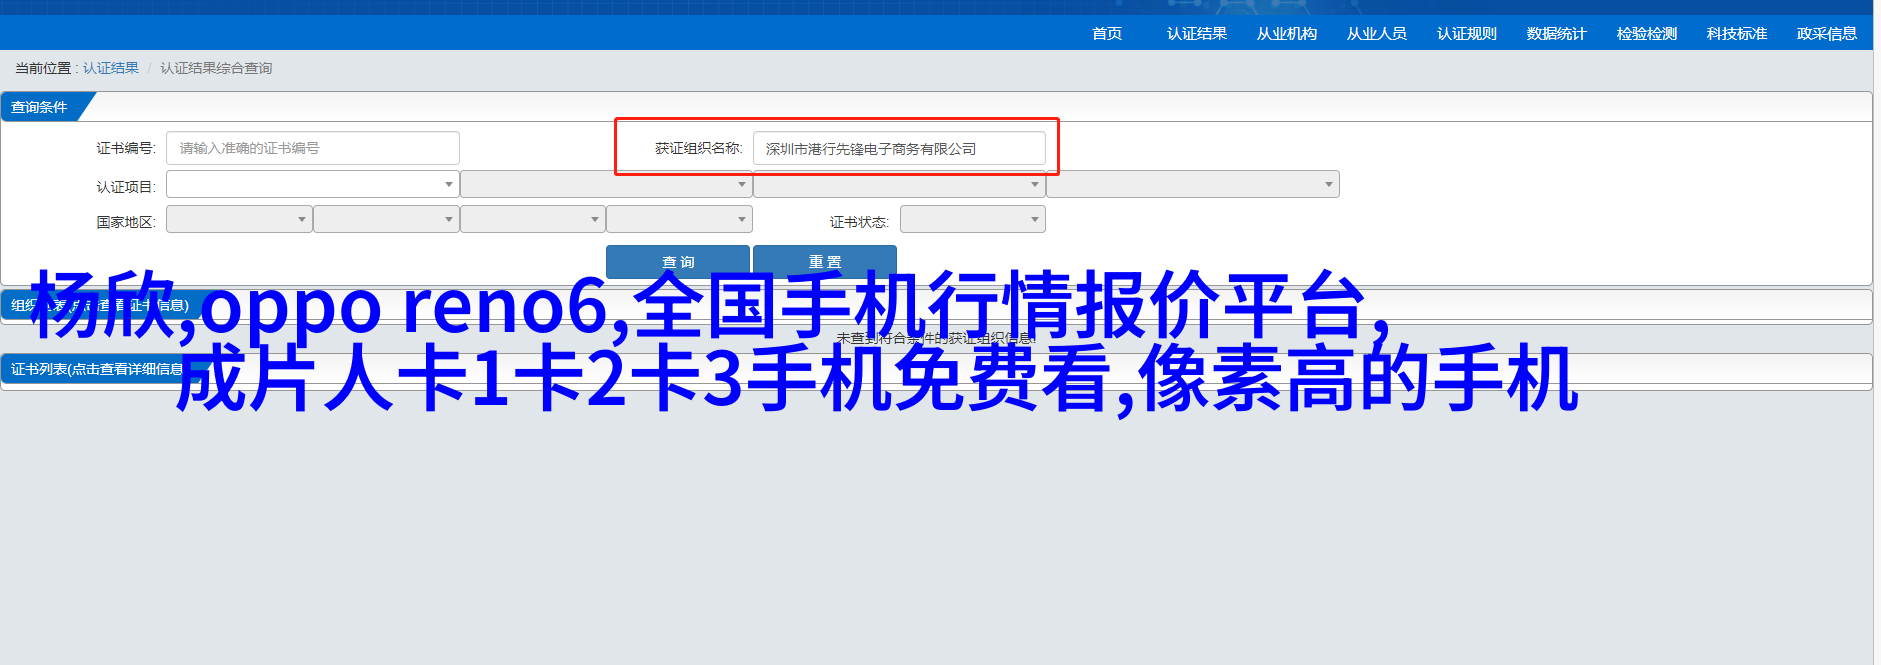The image size is (1881, 665).
Task: Open the 从业人员 navigation item
Action: pos(1377,33)
